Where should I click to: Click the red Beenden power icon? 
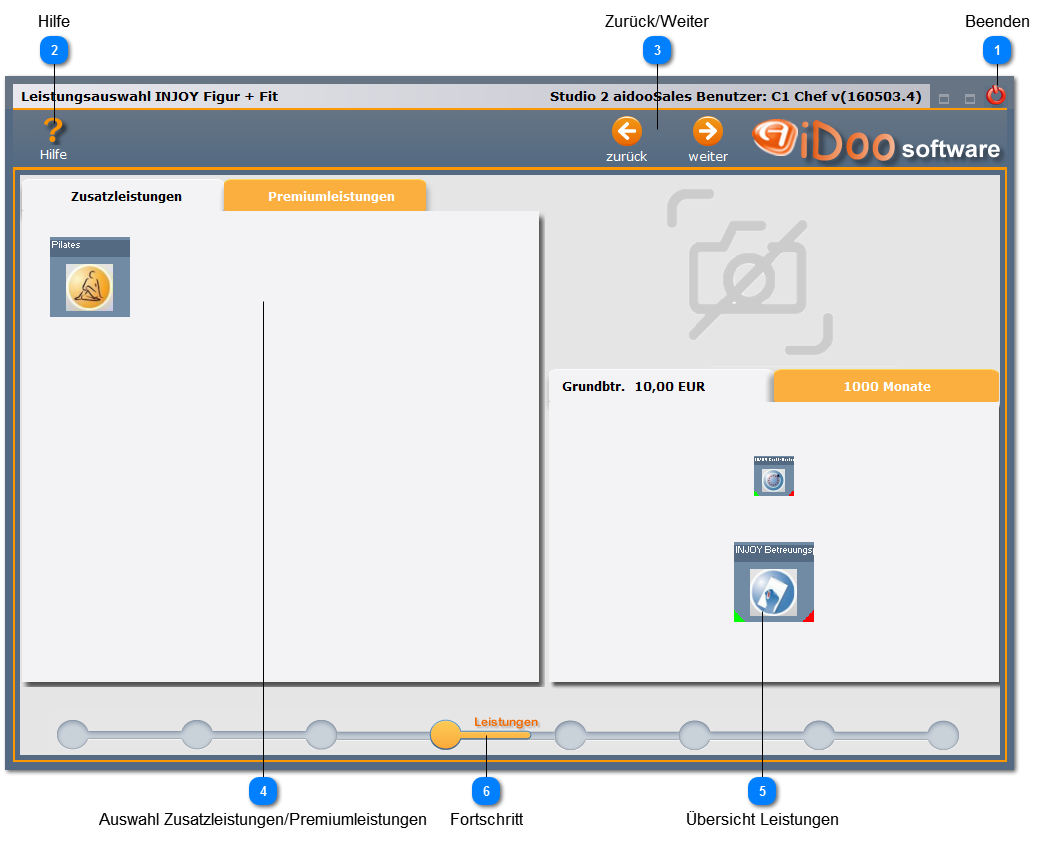(x=995, y=95)
